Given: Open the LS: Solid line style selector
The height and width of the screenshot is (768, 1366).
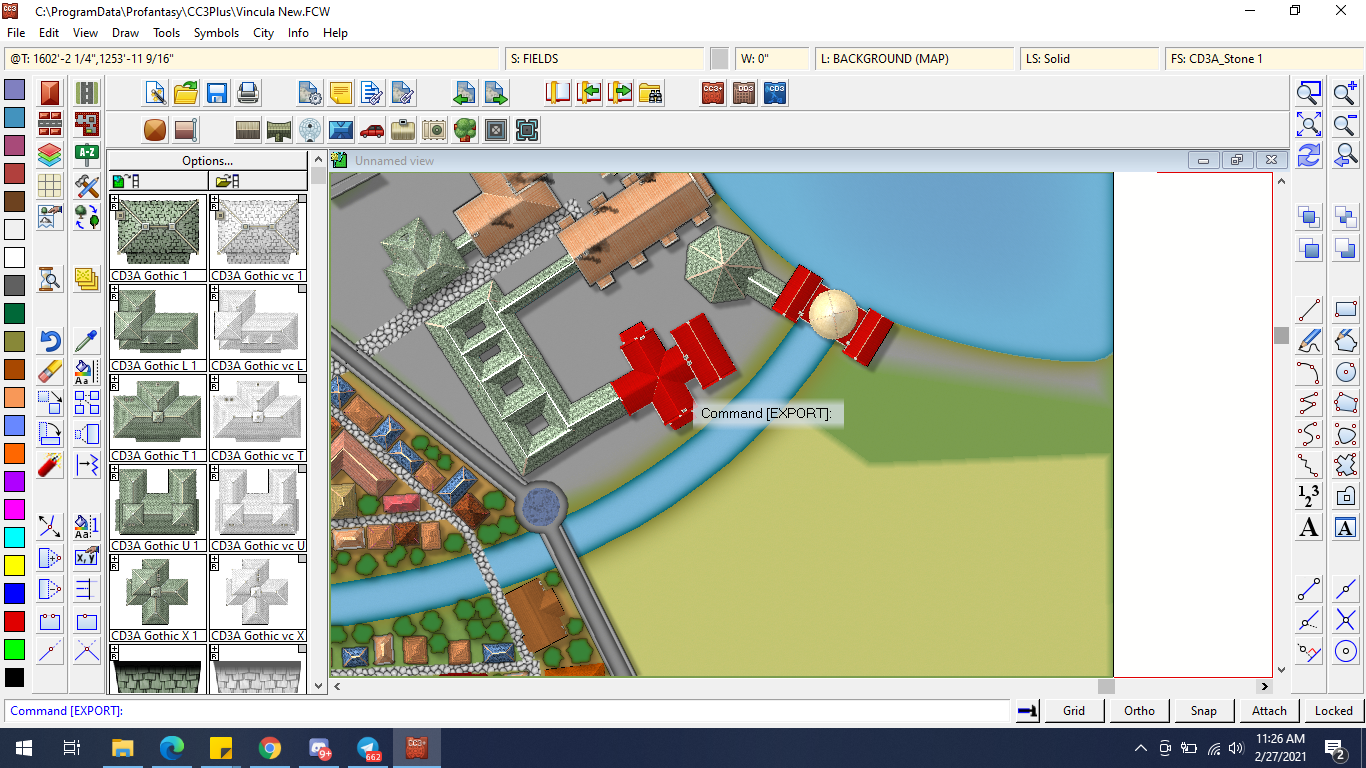Looking at the screenshot, I should (x=1090, y=59).
